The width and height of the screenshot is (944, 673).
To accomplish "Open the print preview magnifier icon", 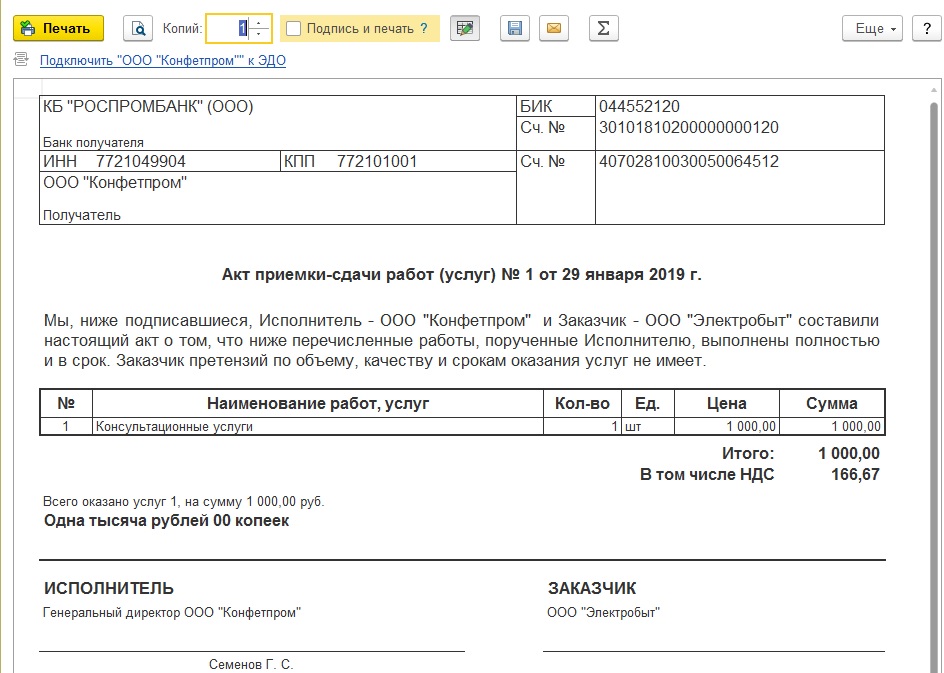I will [138, 28].
